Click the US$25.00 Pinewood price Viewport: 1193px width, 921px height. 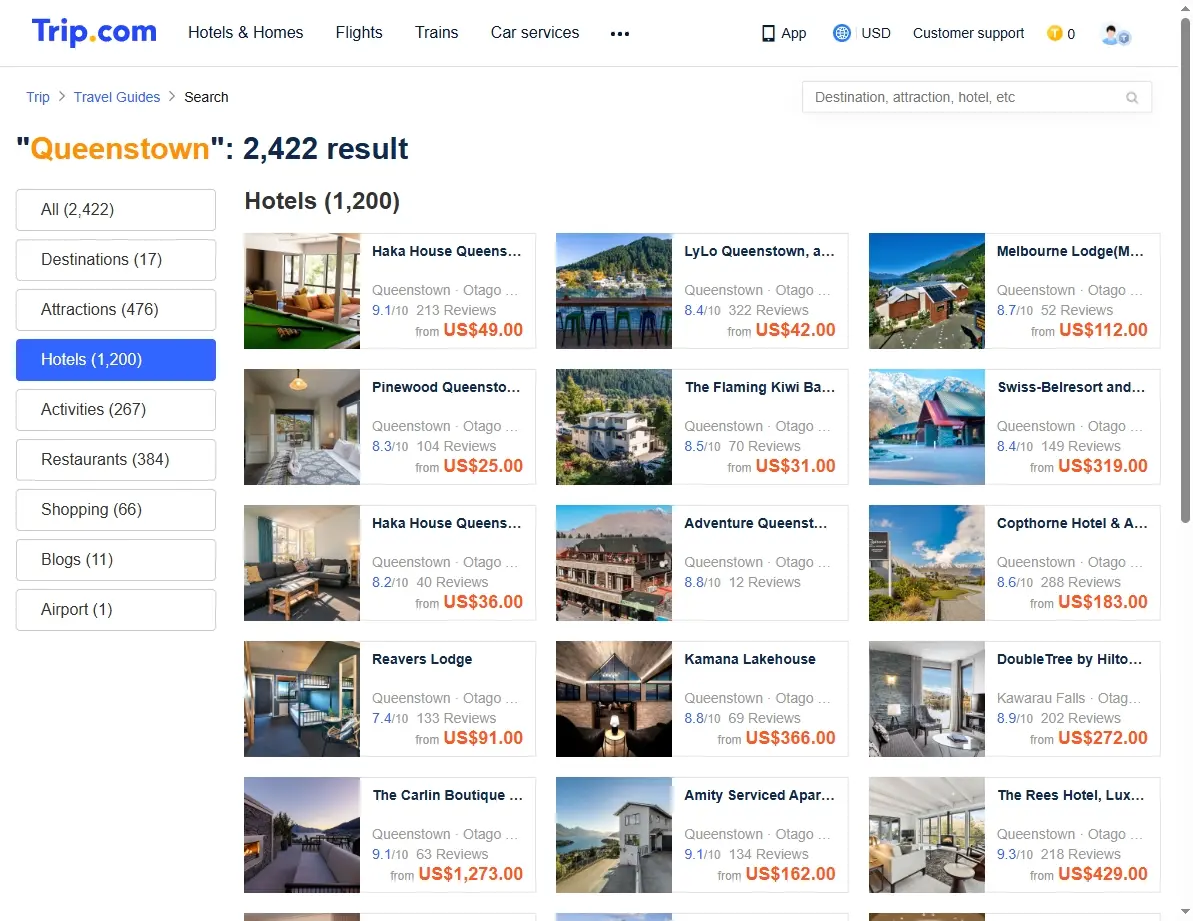(483, 465)
